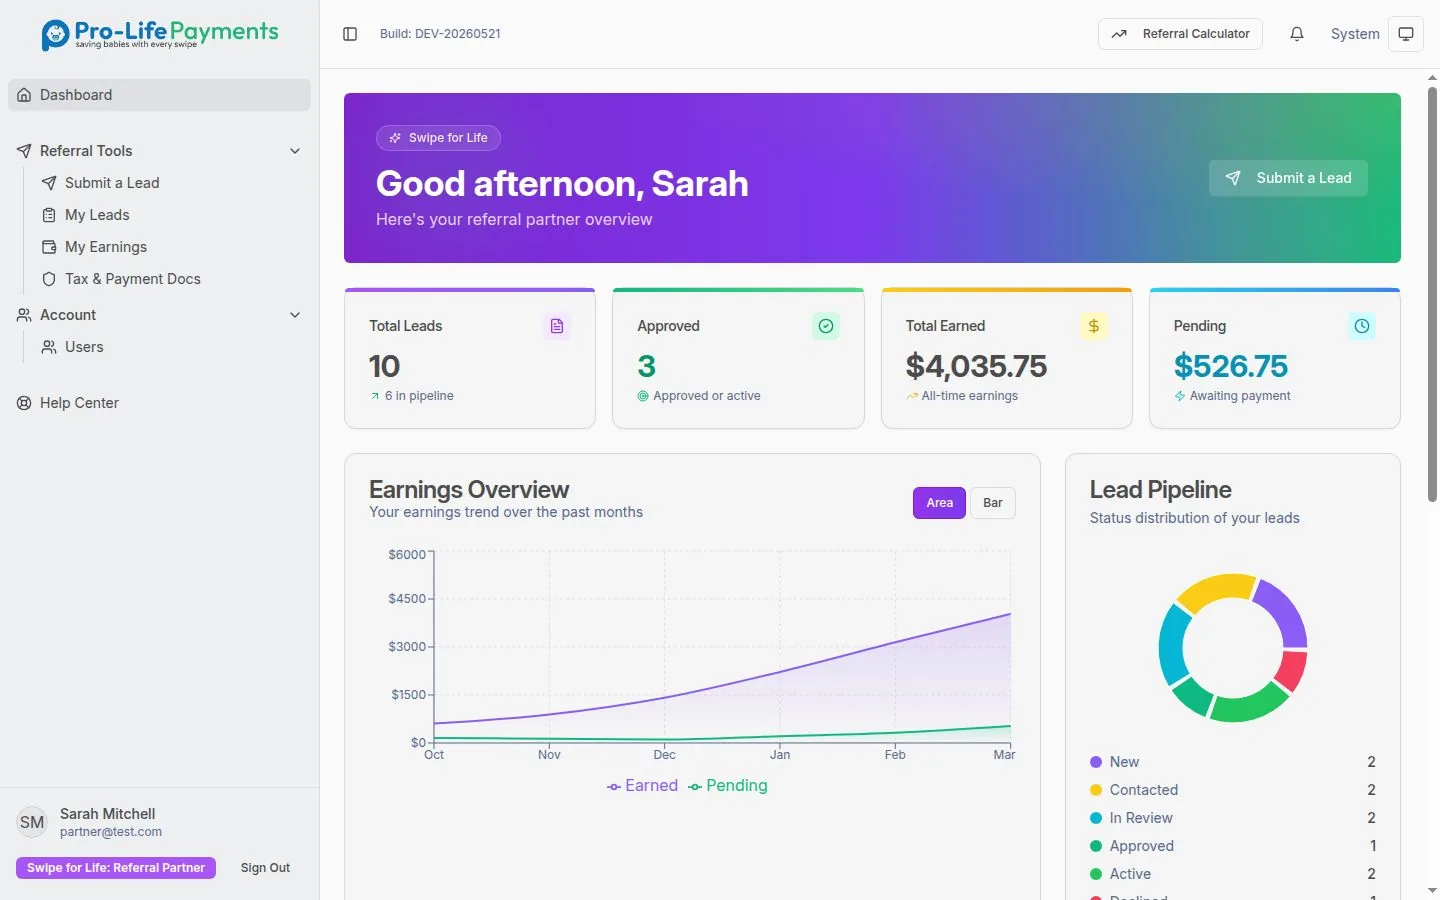Toggle the sidebar panel icon
Viewport: 1440px width, 900px height.
350,34
